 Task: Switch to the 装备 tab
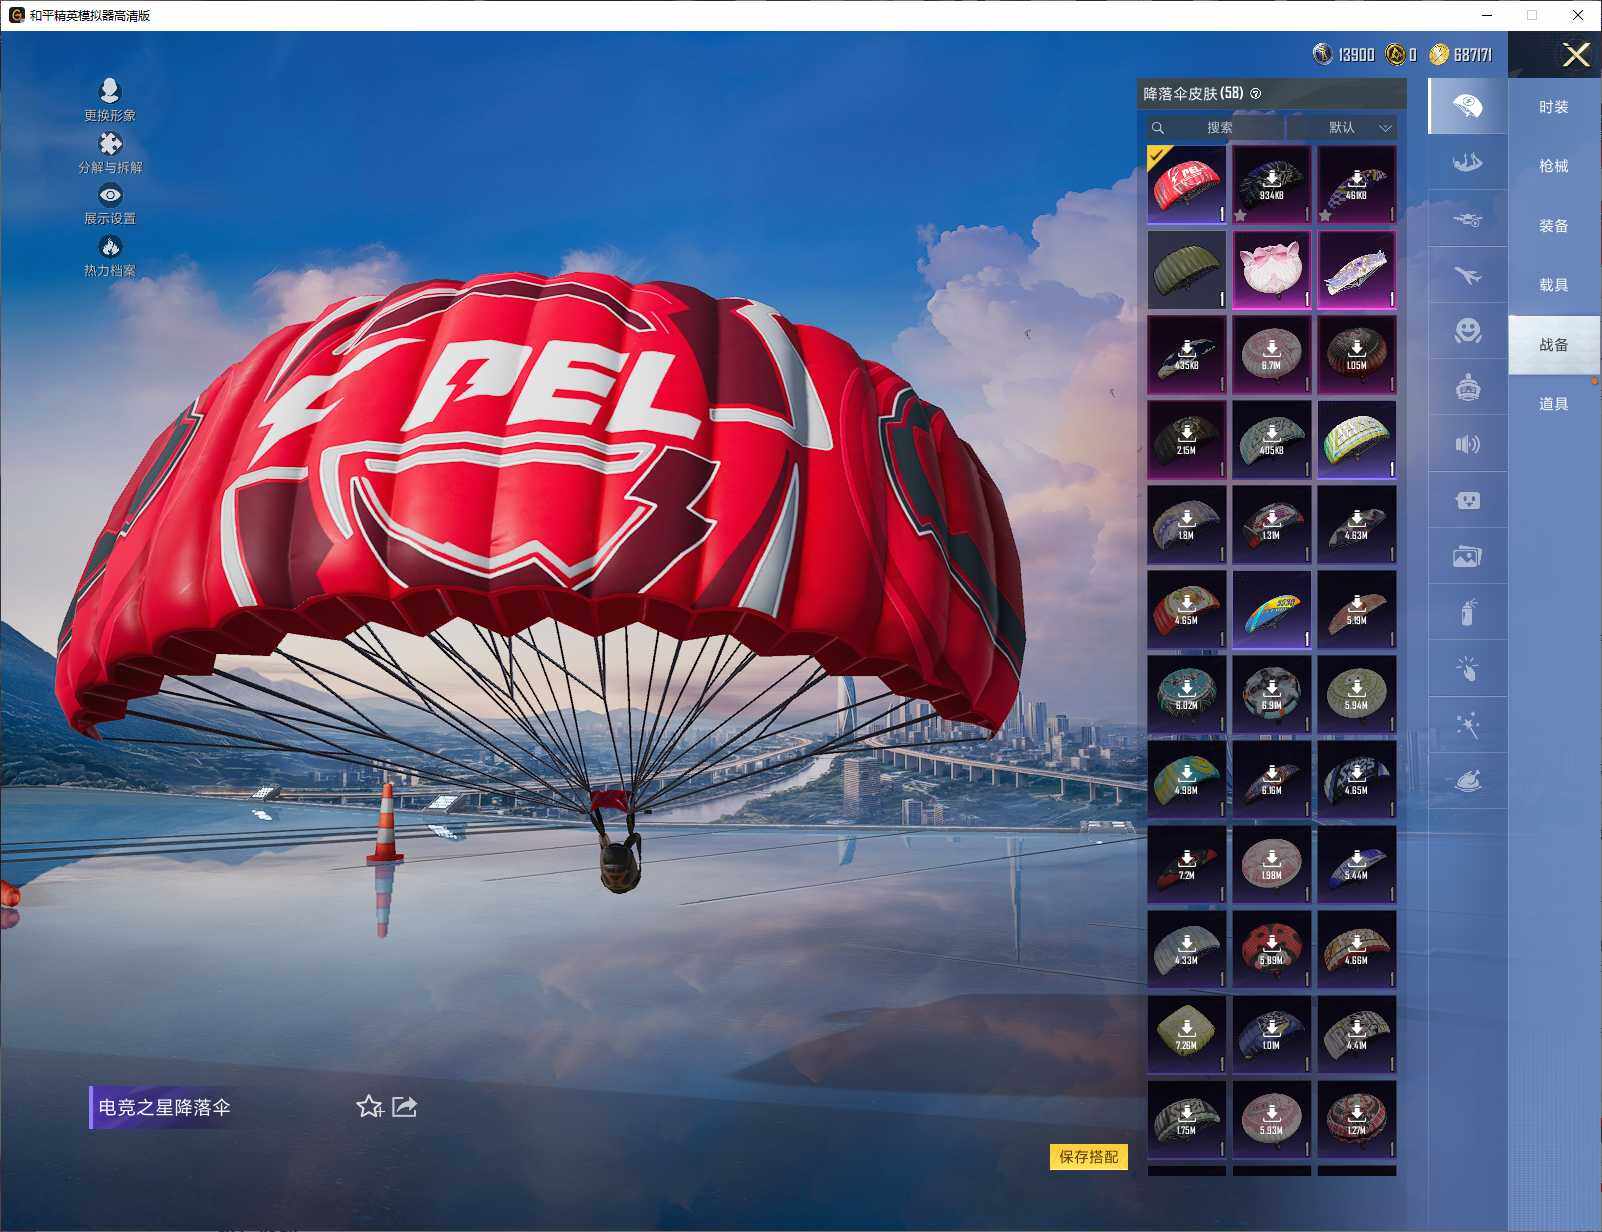[1554, 226]
